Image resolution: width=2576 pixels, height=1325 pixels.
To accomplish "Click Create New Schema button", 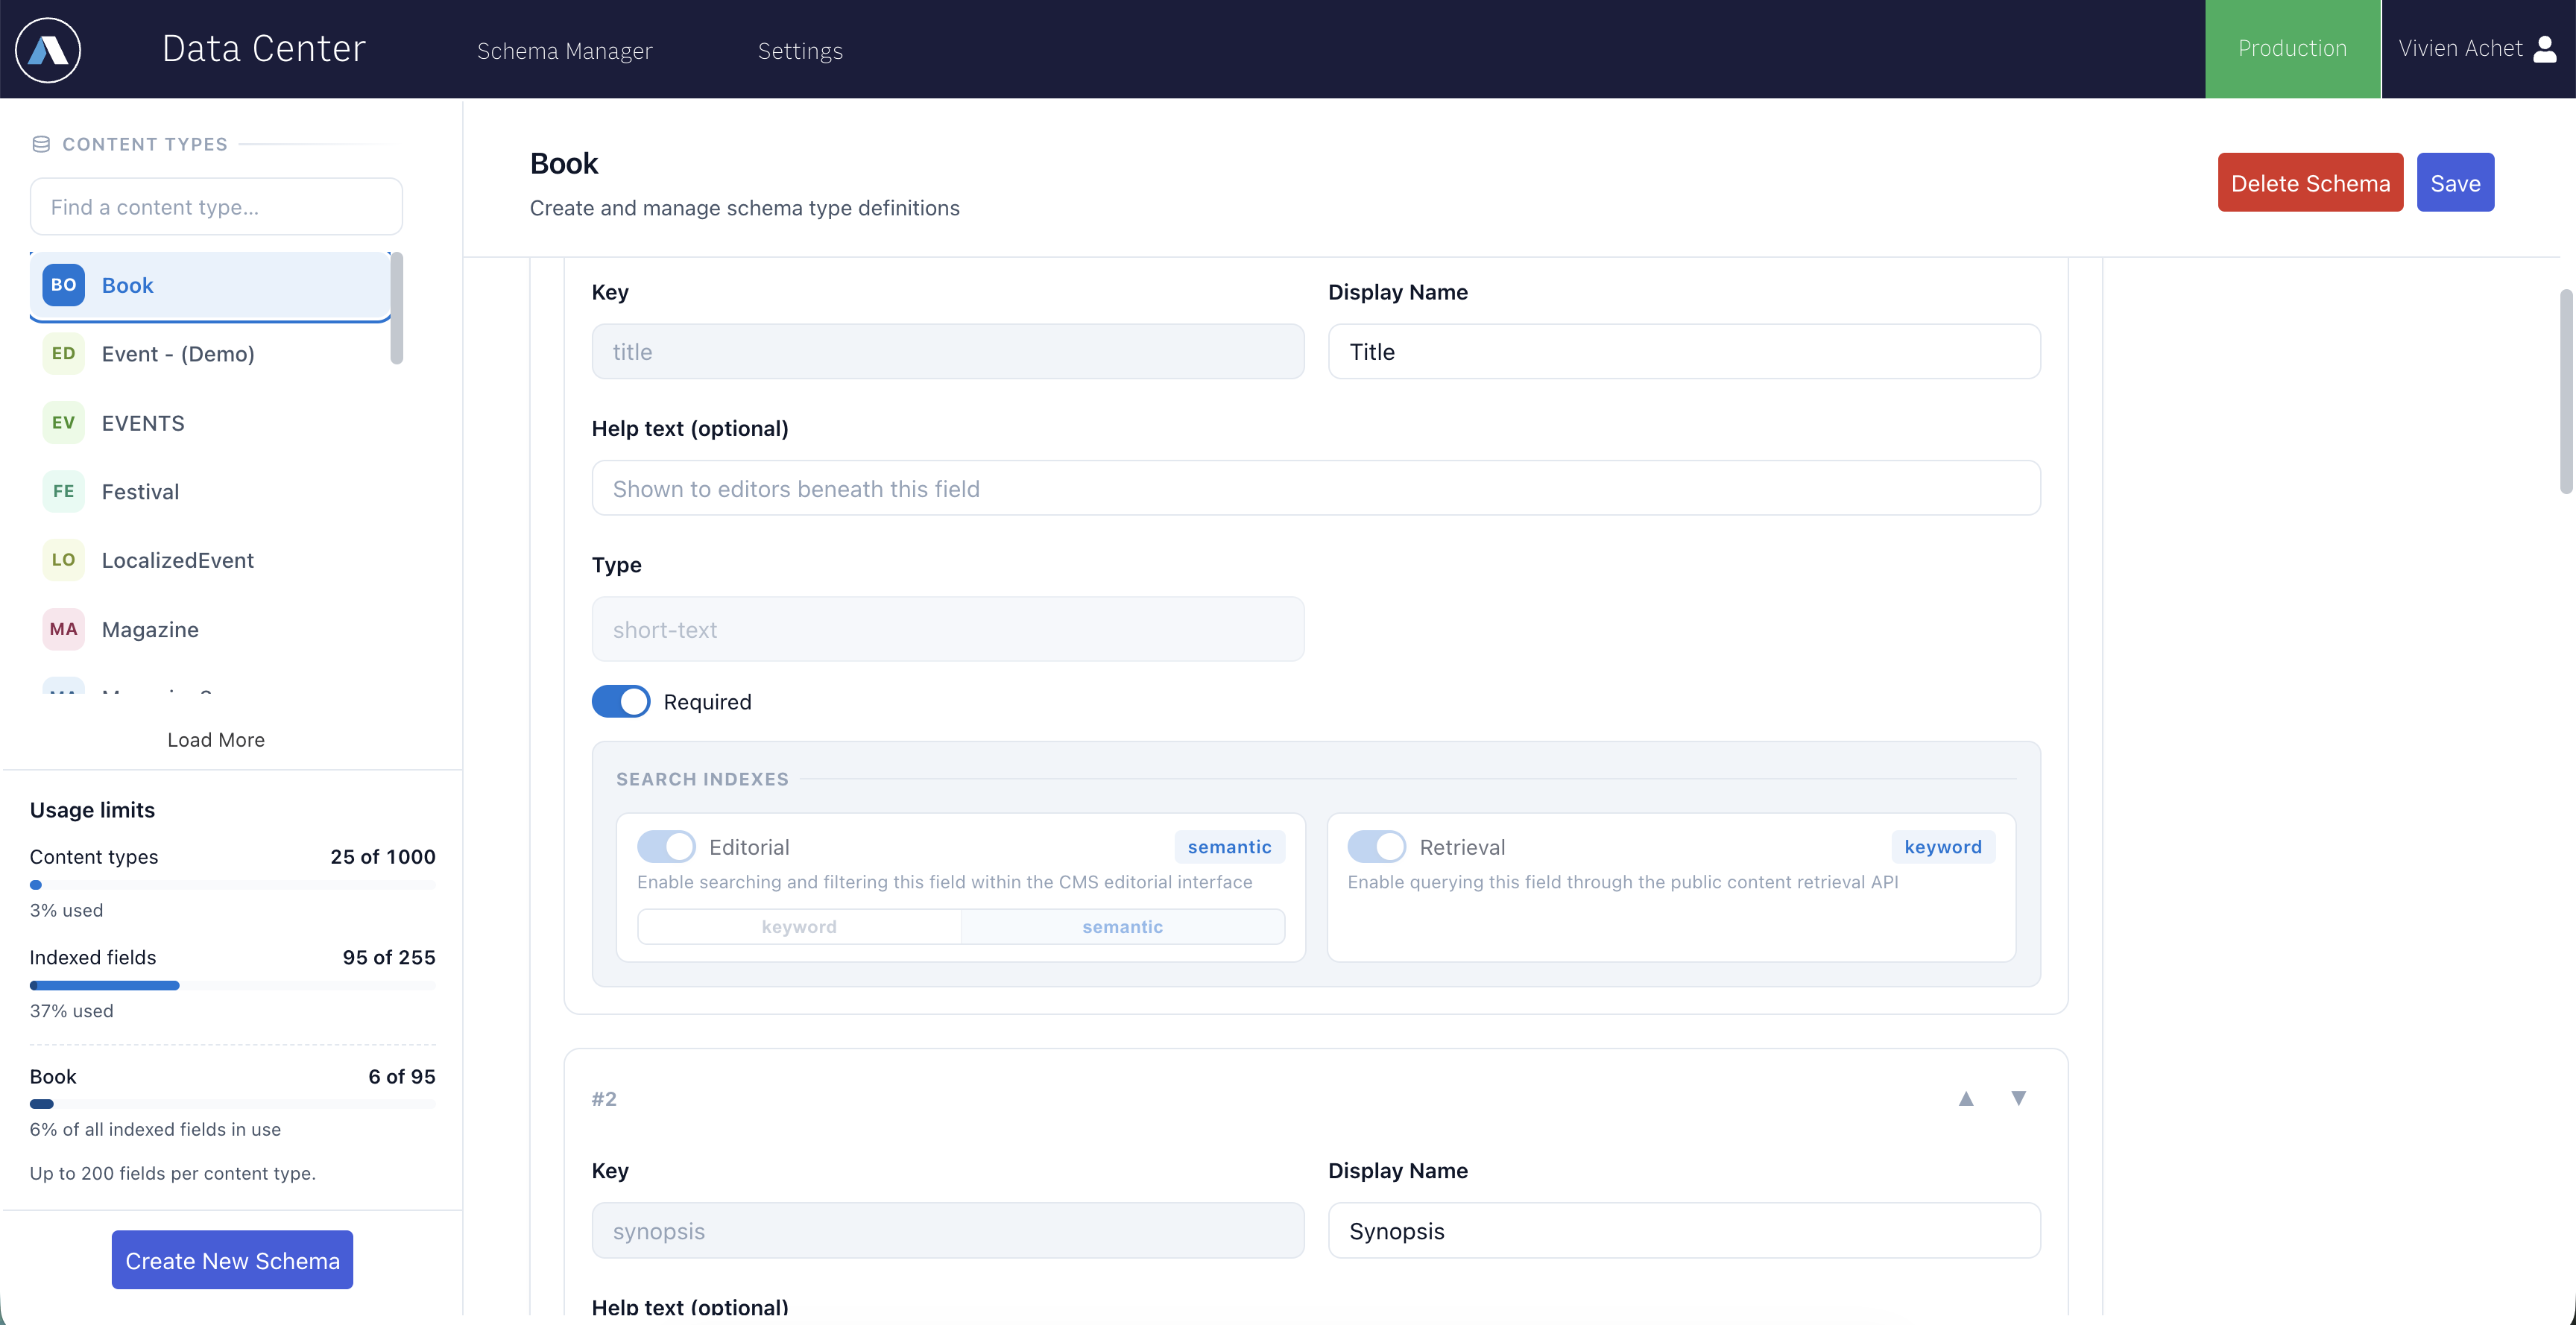I will point(232,1260).
